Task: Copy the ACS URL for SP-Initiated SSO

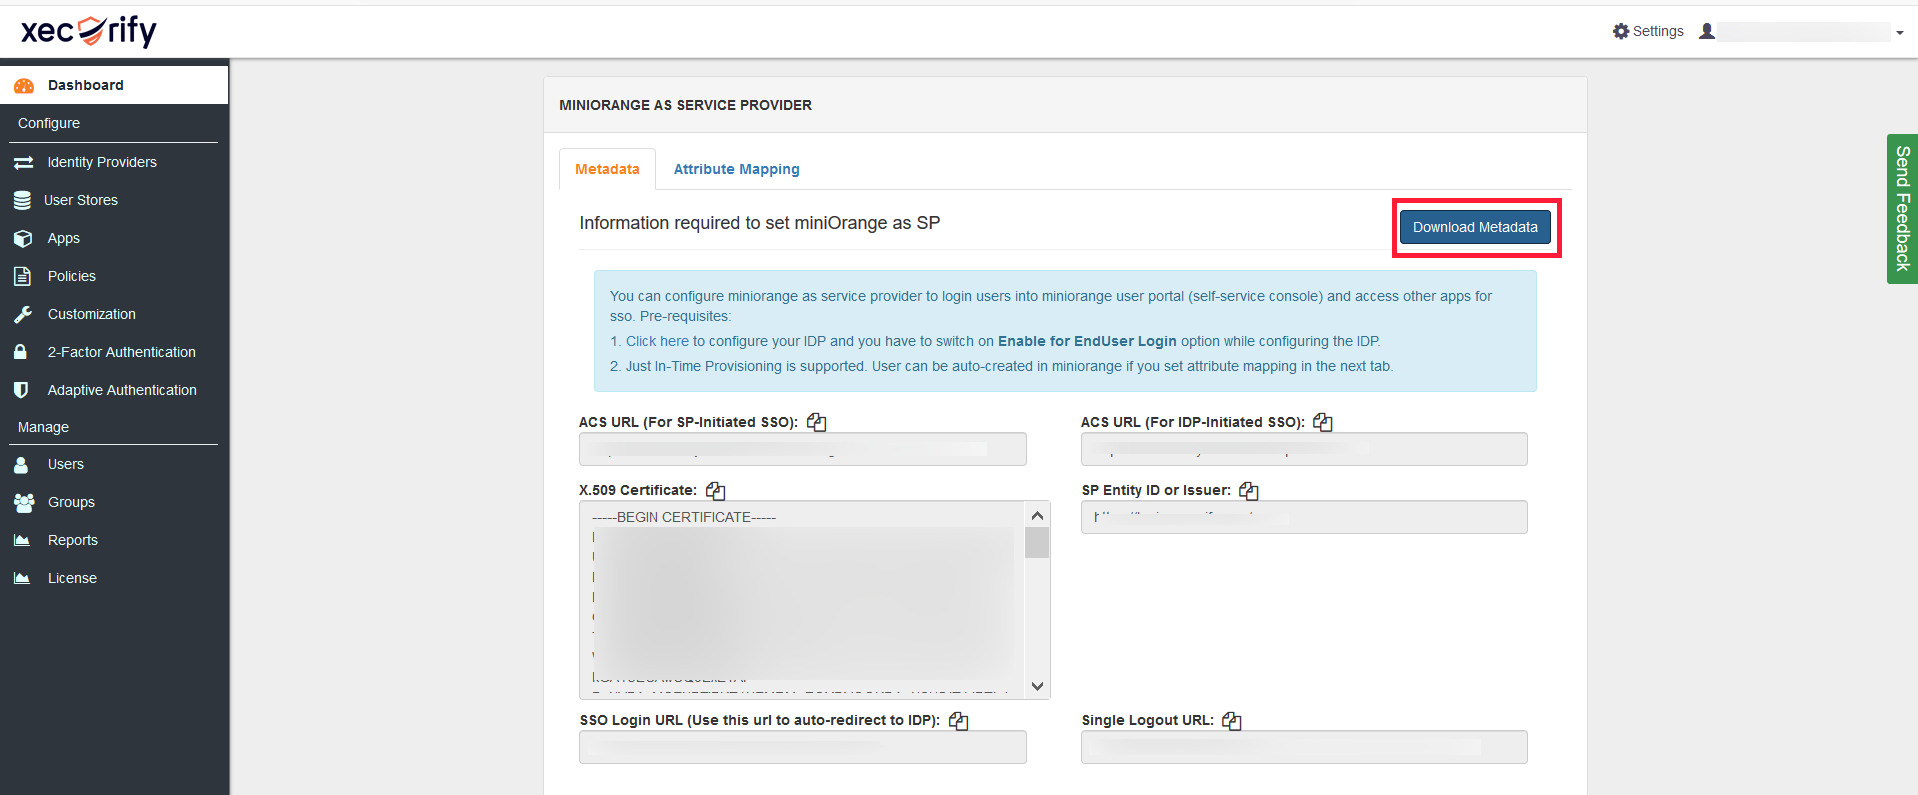Action: tap(817, 422)
